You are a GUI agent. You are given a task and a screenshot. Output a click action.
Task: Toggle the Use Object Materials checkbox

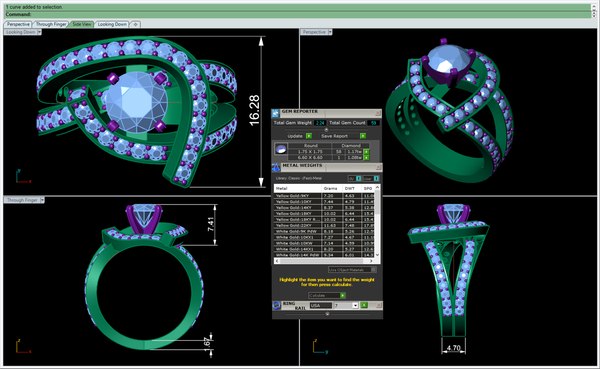[x=373, y=270]
